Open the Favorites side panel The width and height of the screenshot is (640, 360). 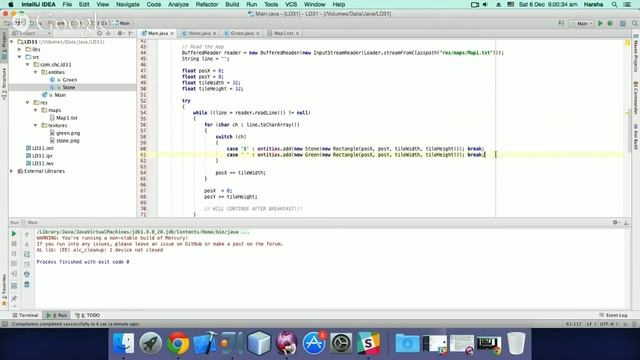point(4,291)
